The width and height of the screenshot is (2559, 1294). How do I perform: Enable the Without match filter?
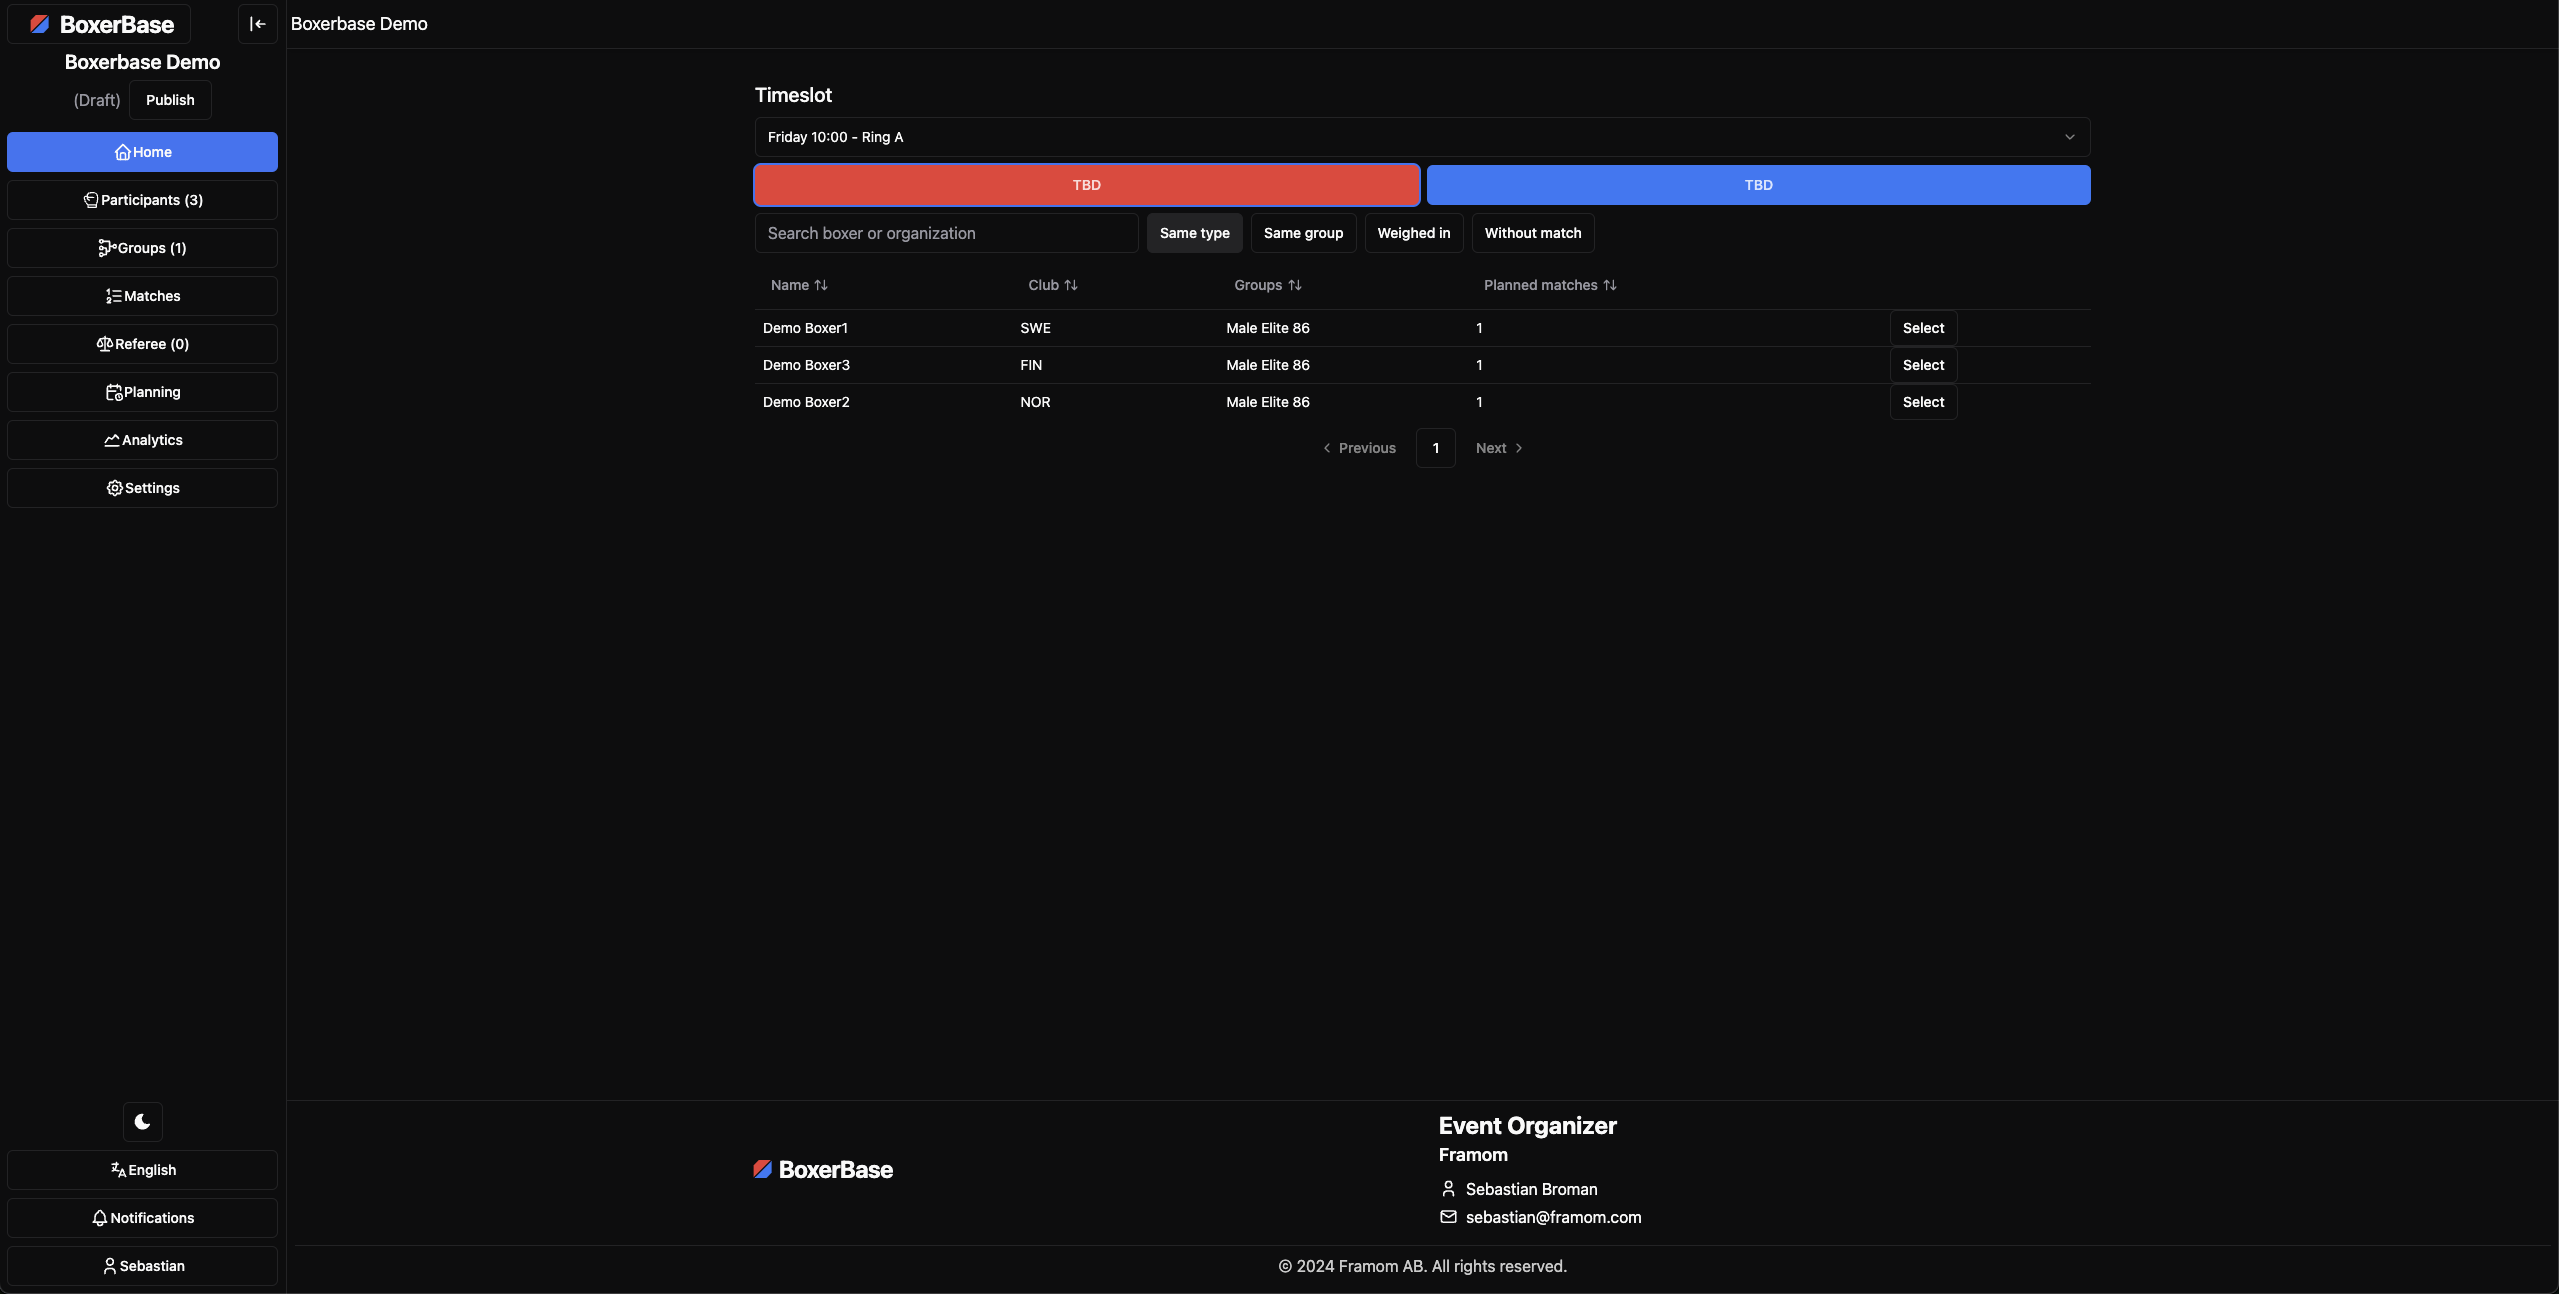tap(1532, 233)
